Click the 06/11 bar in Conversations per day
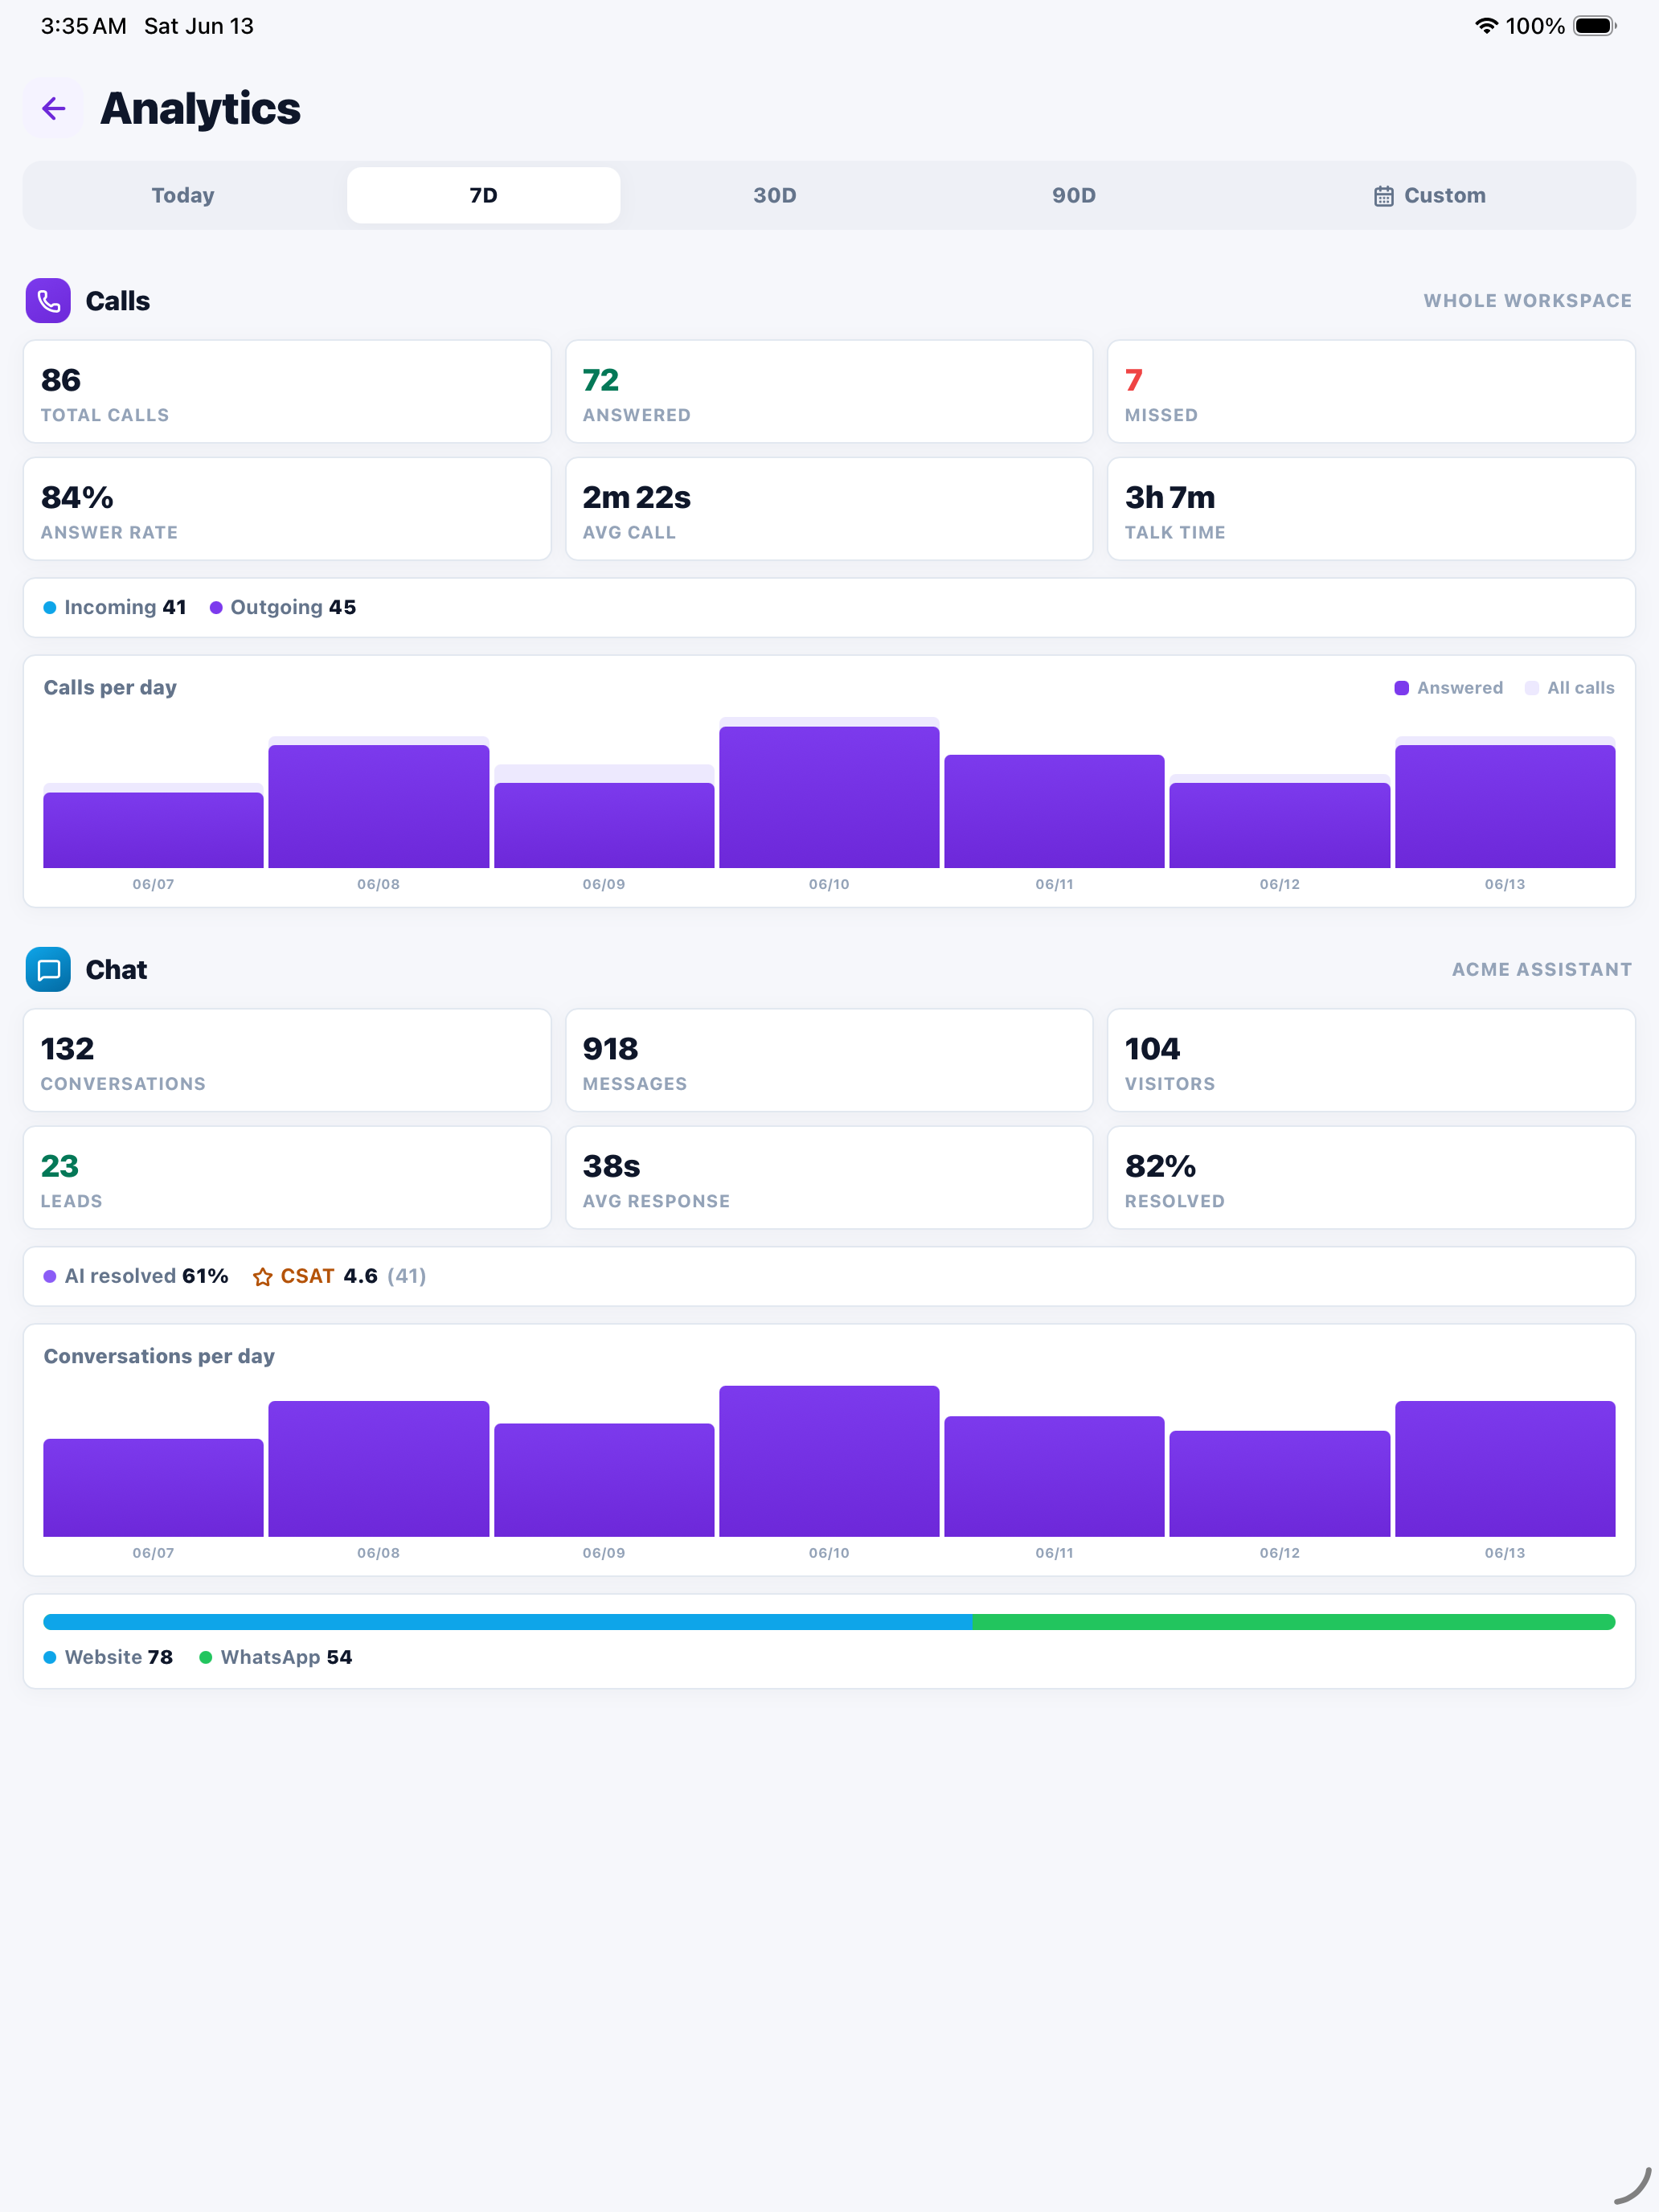1659x2212 pixels. 1054,1477
